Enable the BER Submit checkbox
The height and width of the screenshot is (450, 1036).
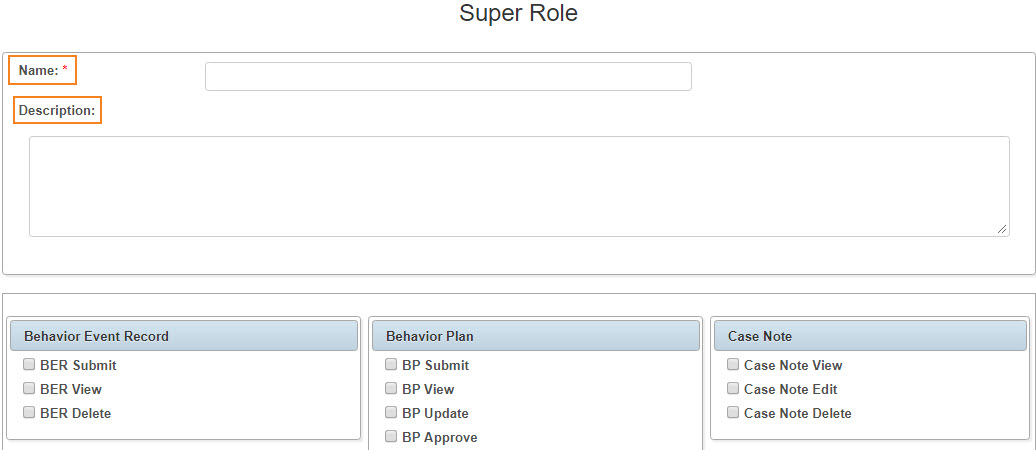(29, 364)
